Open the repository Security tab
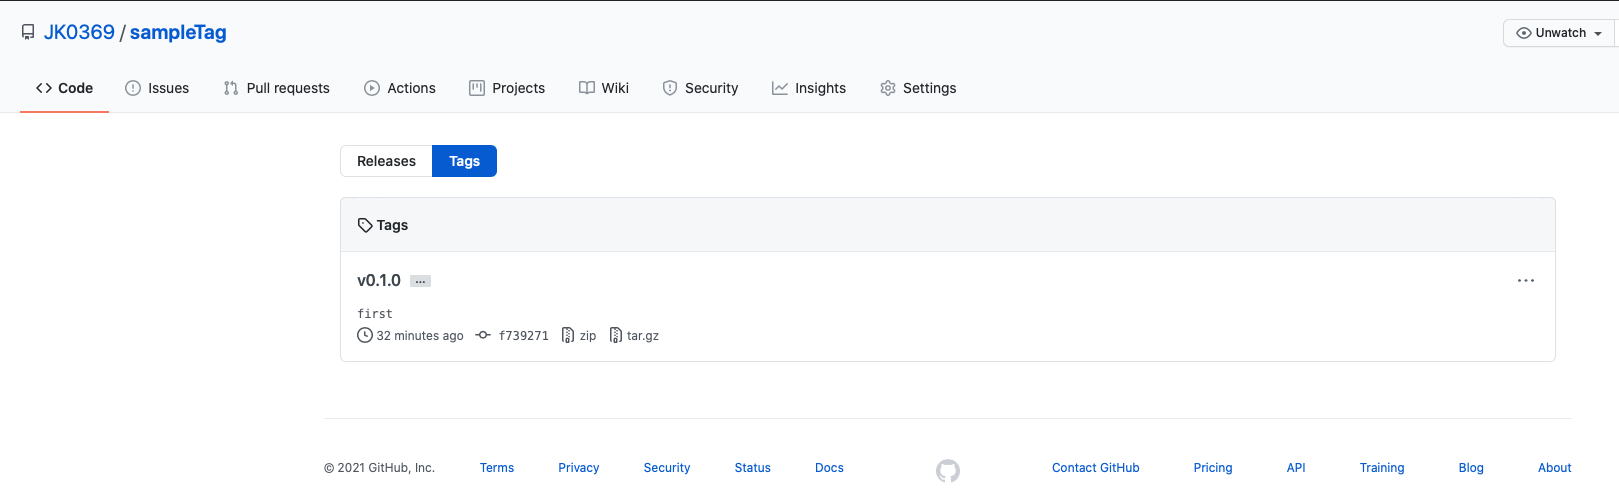Screen dimensions: 1619x493 click(x=700, y=88)
